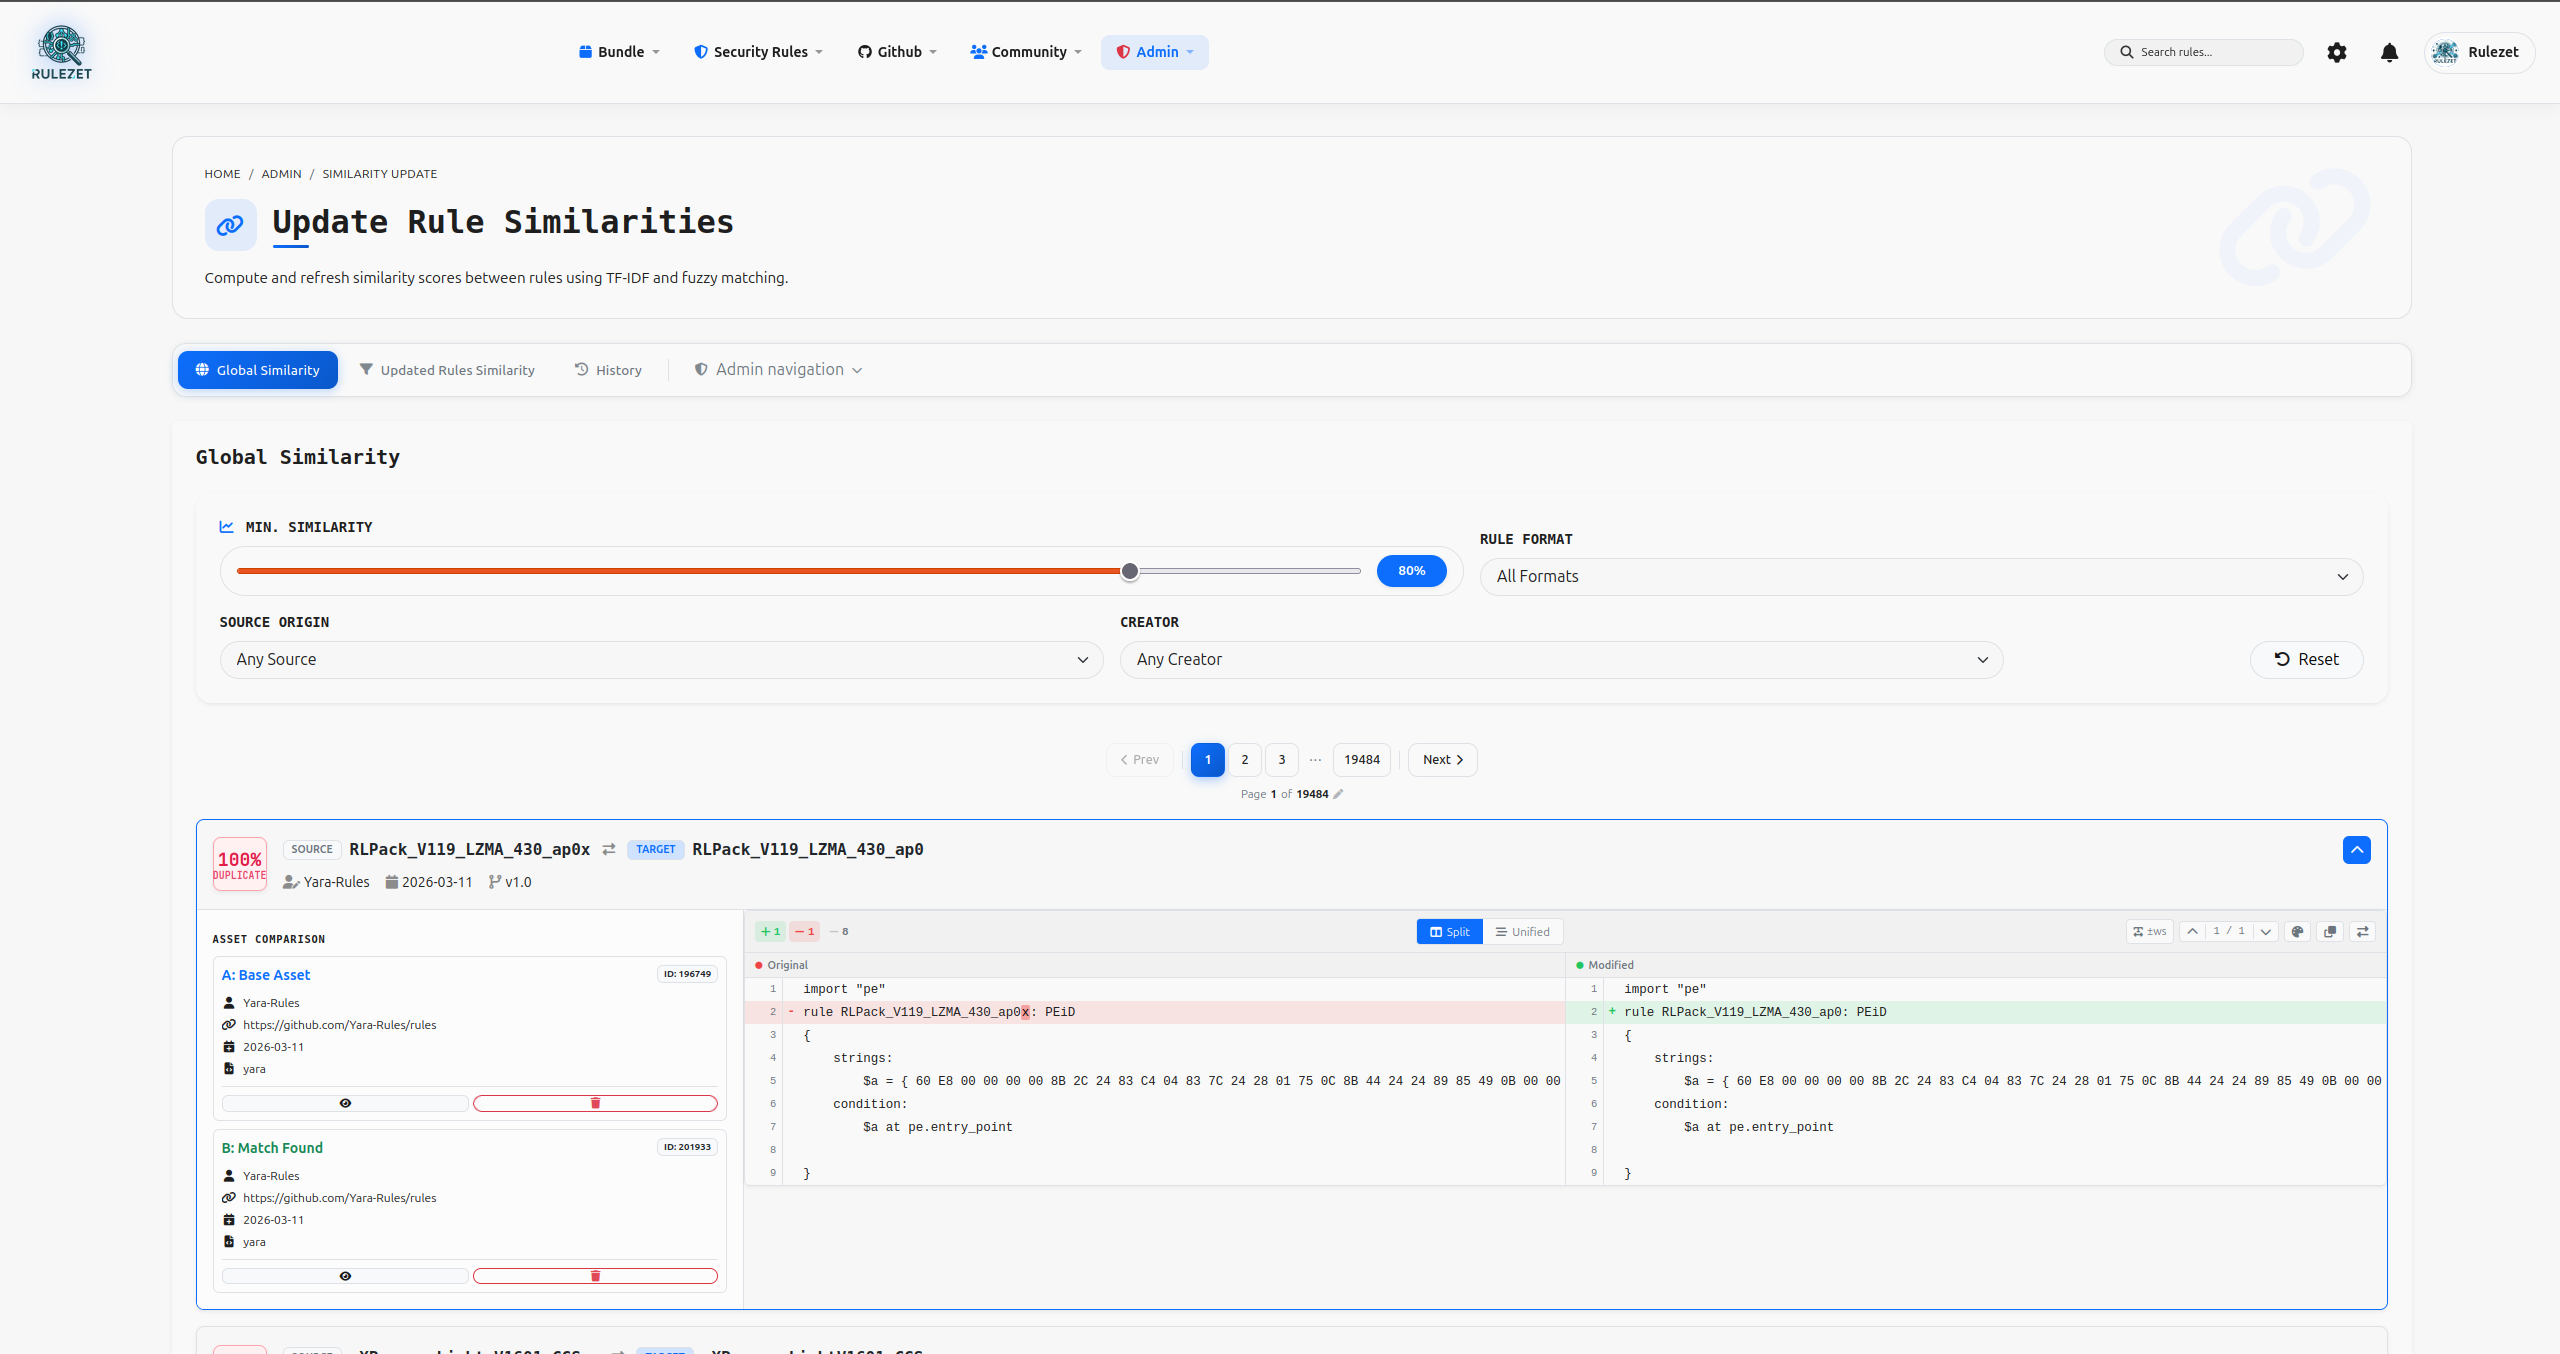Delete the A: Base Asset rule
Screen dimensions: 2560x1354
[x=595, y=1103]
